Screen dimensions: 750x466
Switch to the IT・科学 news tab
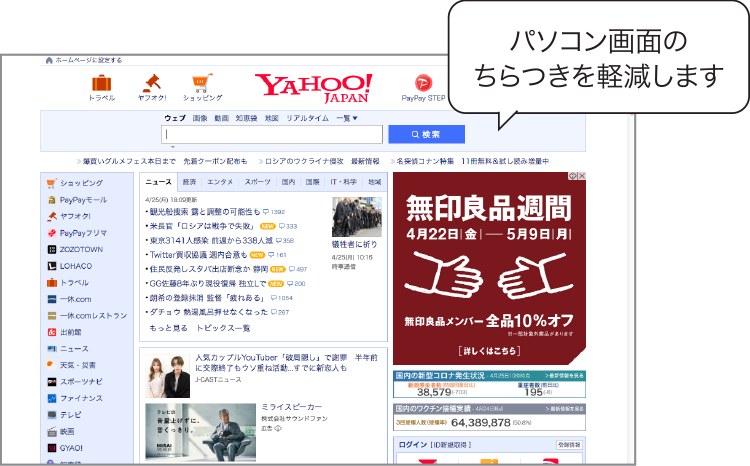343,182
